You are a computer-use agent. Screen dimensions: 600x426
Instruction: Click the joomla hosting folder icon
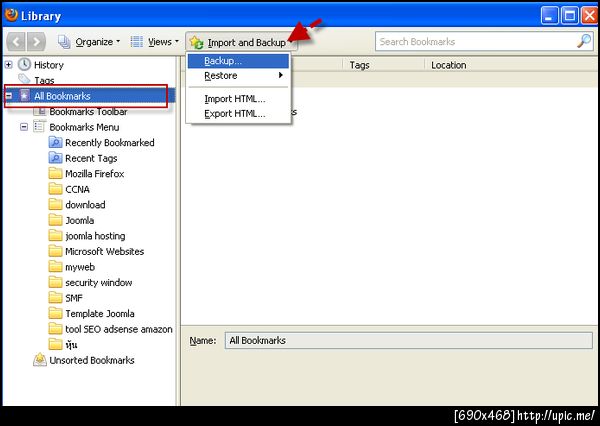[x=55, y=235]
